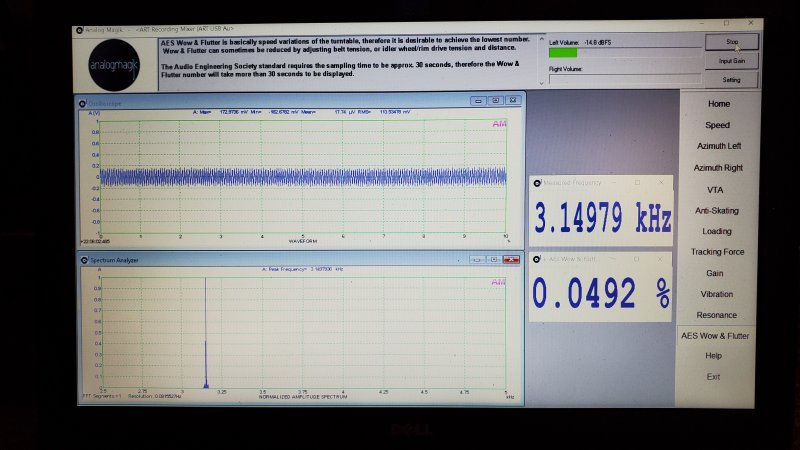
Task: Click the Left Volume -14.8 dBFS label
Action: [x=580, y=42]
